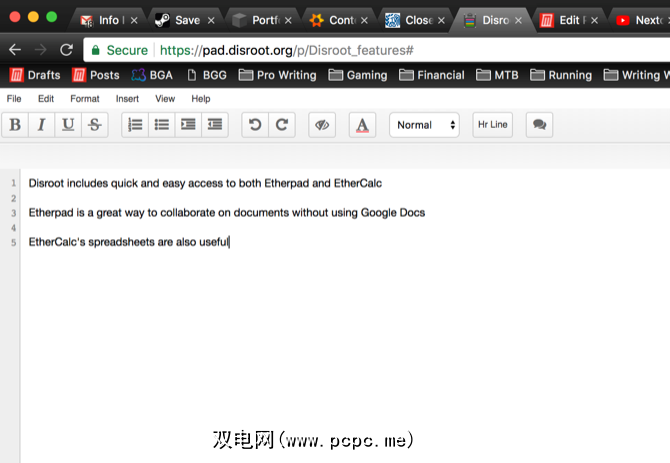Open the Normal heading style dropdown

click(424, 125)
